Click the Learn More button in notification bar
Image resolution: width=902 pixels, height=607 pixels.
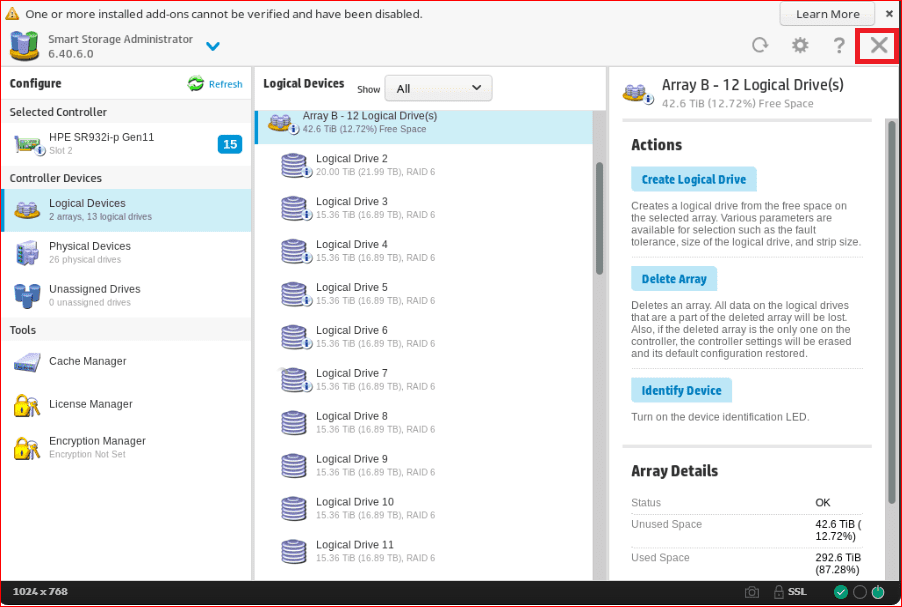pyautogui.click(x=827, y=14)
